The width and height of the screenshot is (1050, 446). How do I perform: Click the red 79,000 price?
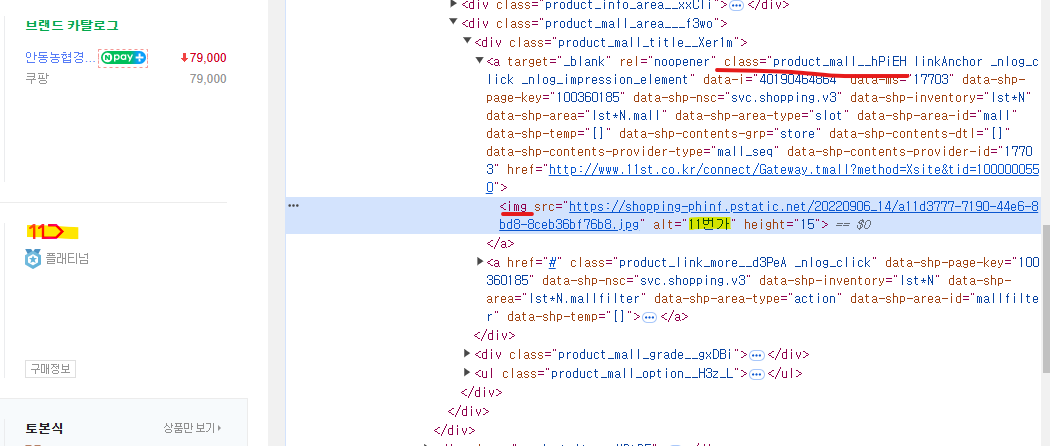[204, 58]
